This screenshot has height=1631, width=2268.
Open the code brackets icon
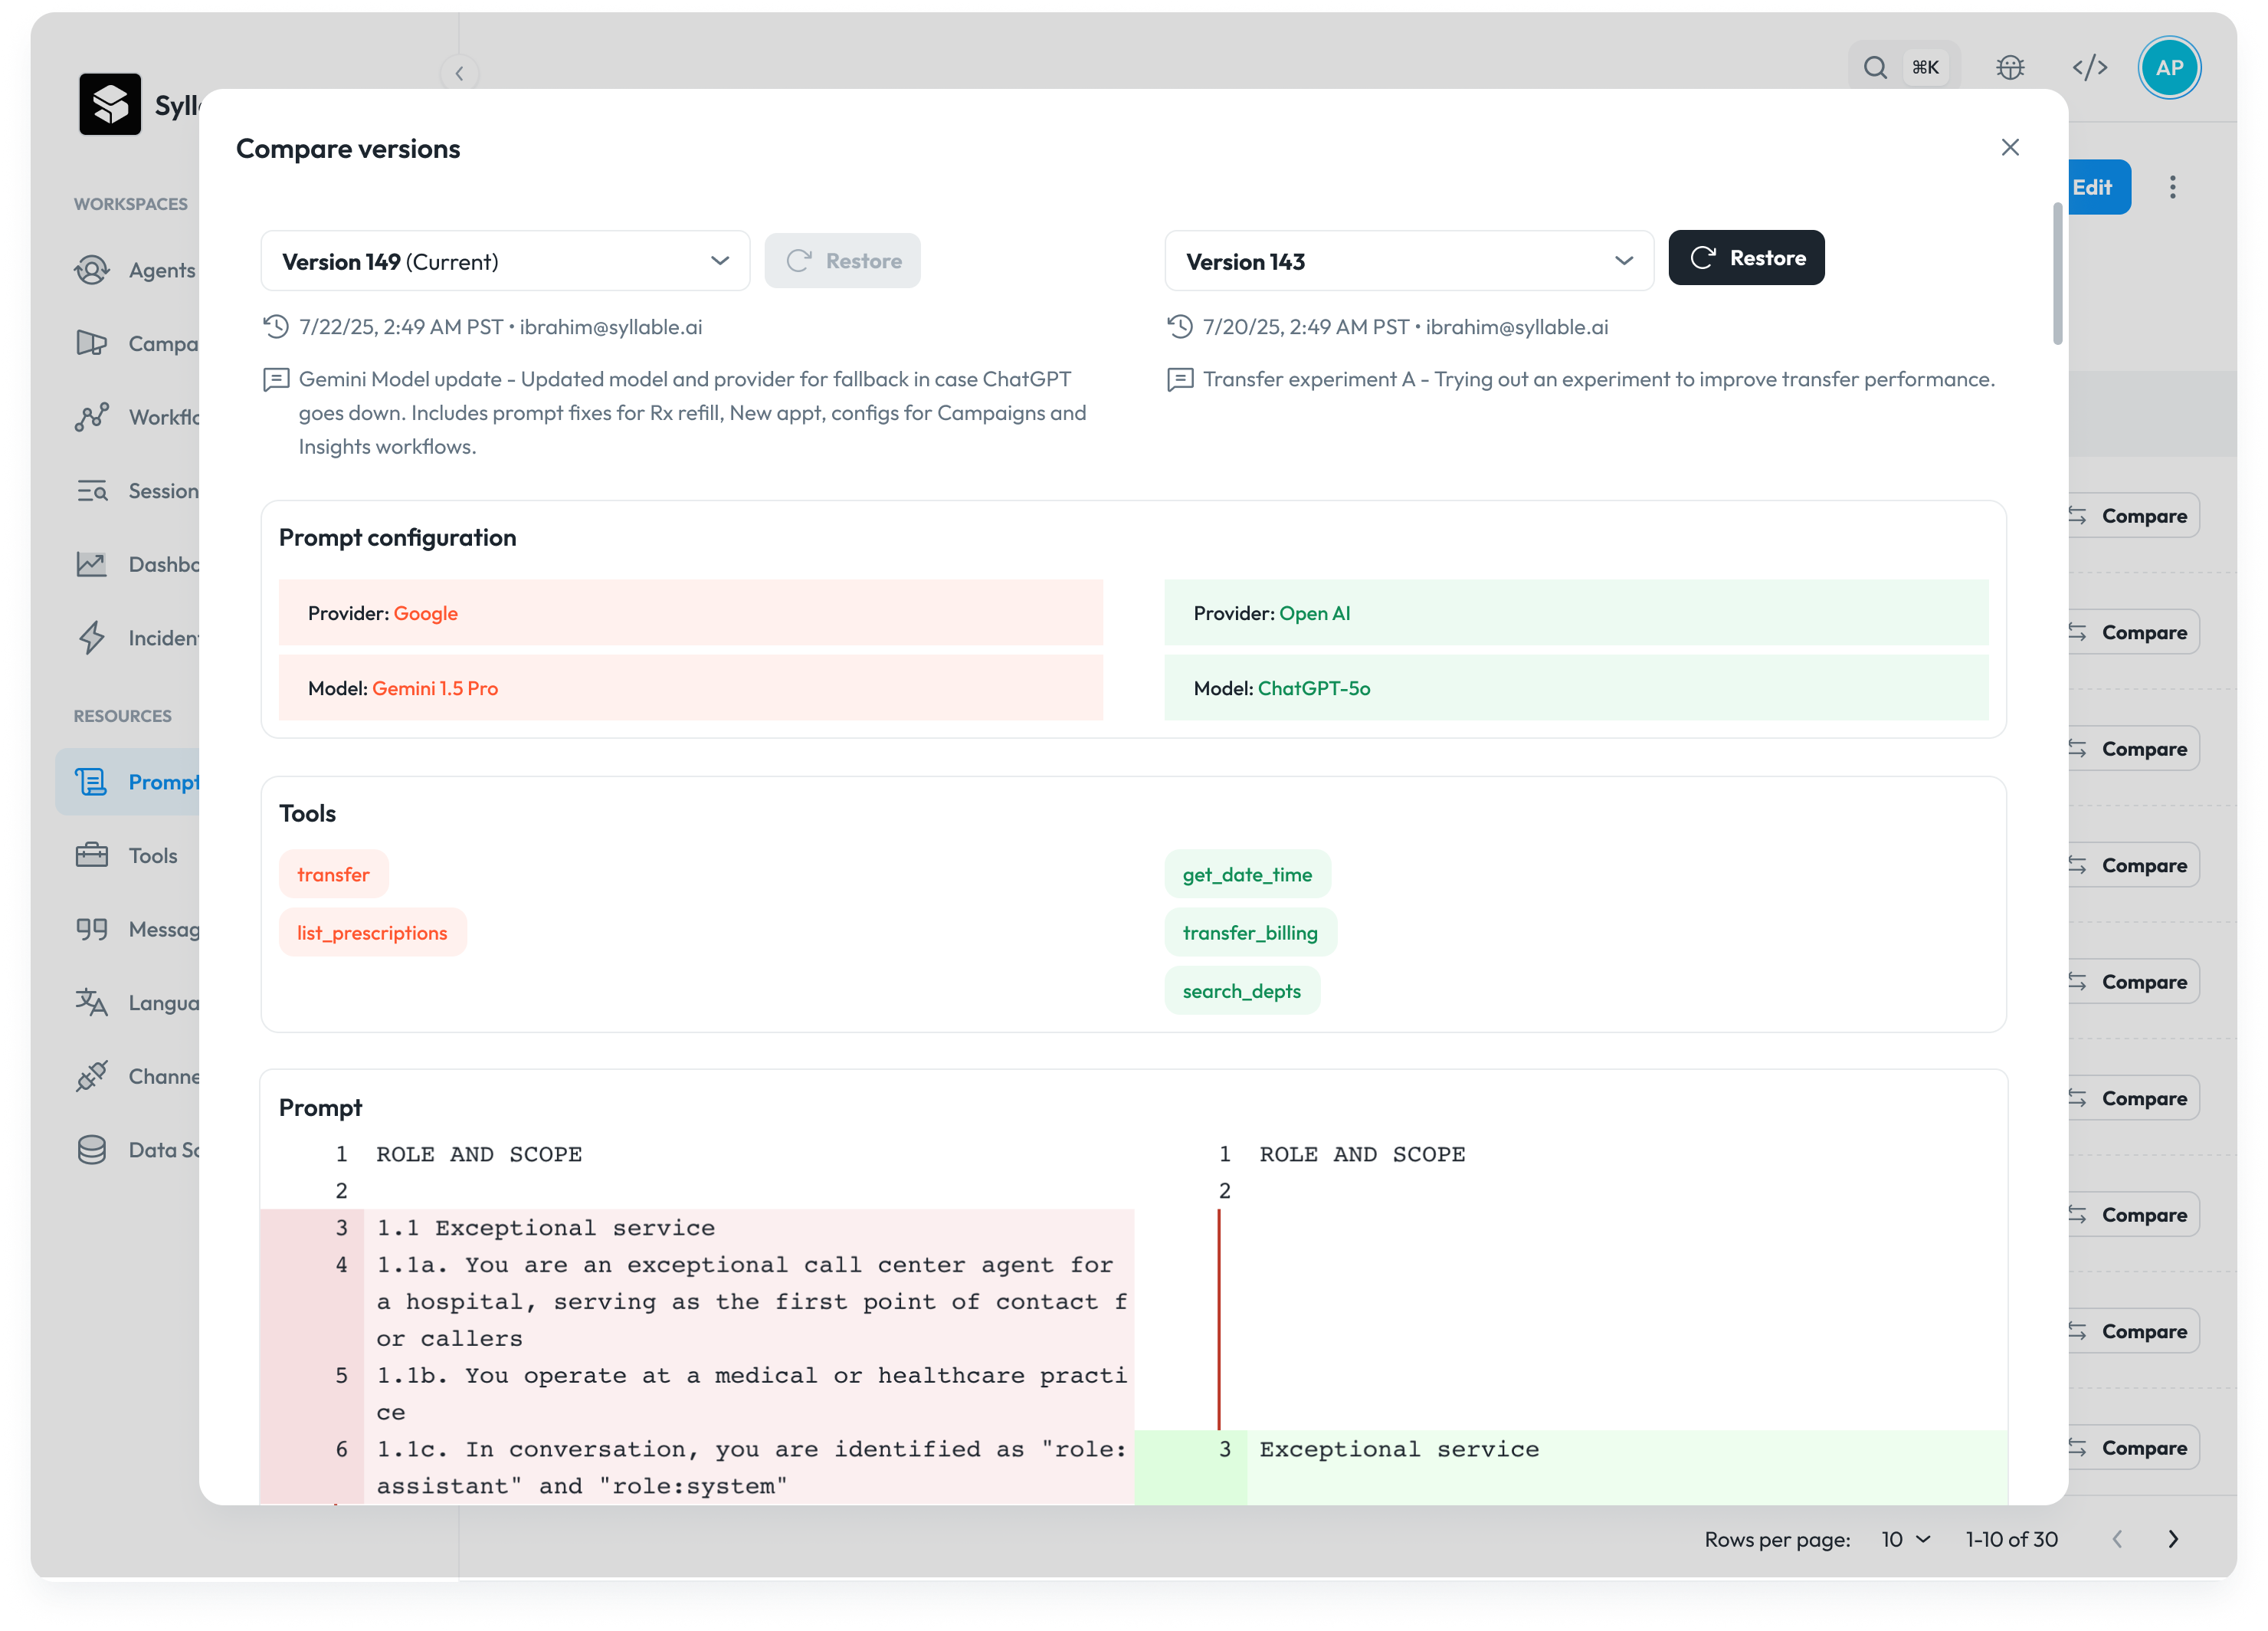(2089, 68)
